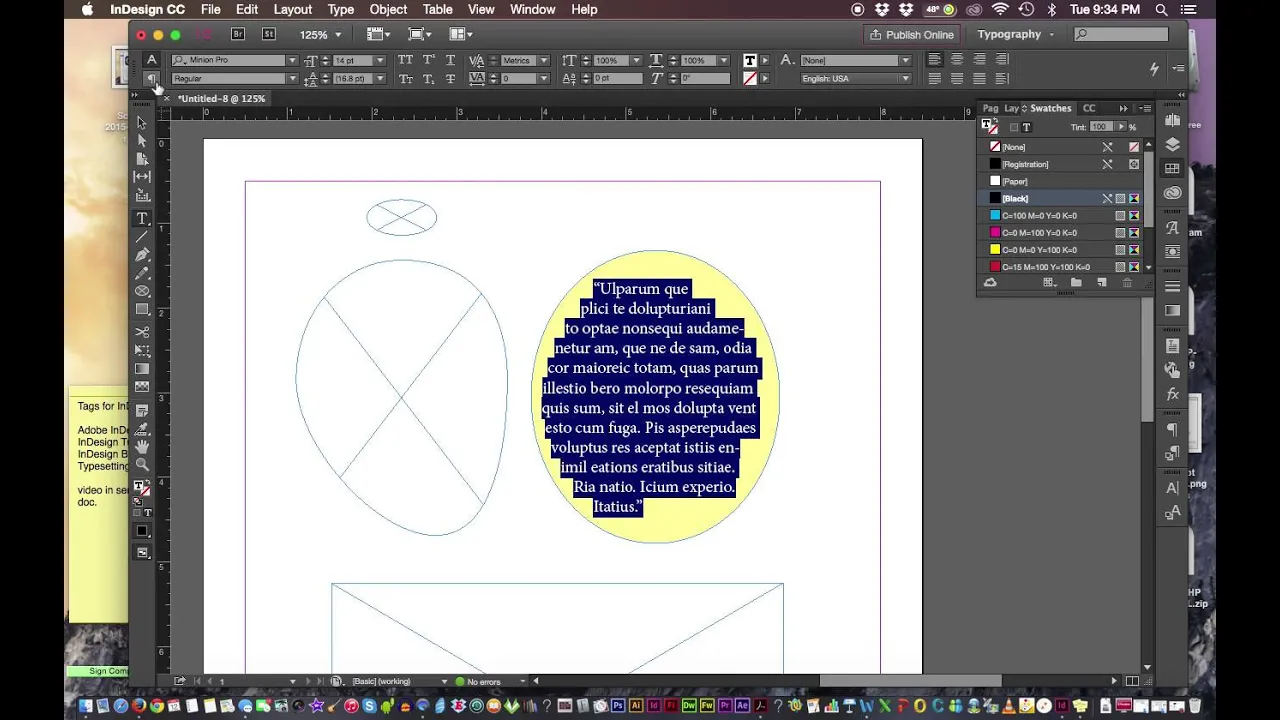Select the Hand tool
The width and height of the screenshot is (1280, 720).
pyautogui.click(x=142, y=446)
